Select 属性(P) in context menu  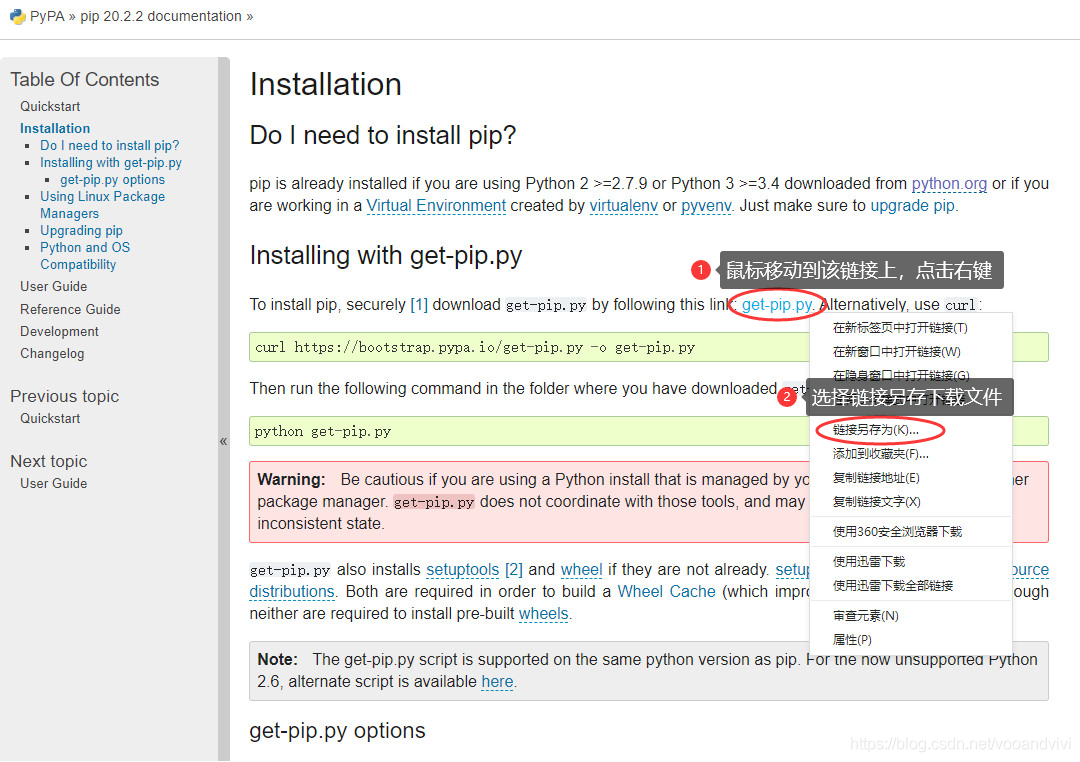pos(852,640)
